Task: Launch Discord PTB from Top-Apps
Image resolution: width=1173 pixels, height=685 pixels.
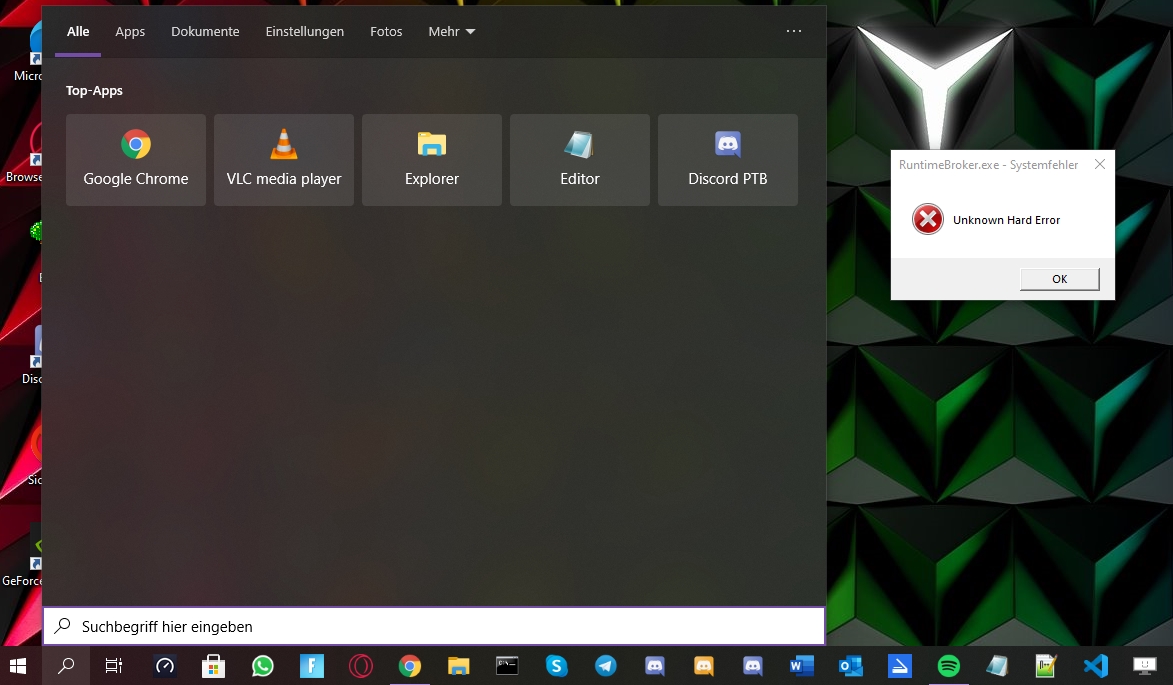Action: [x=728, y=160]
